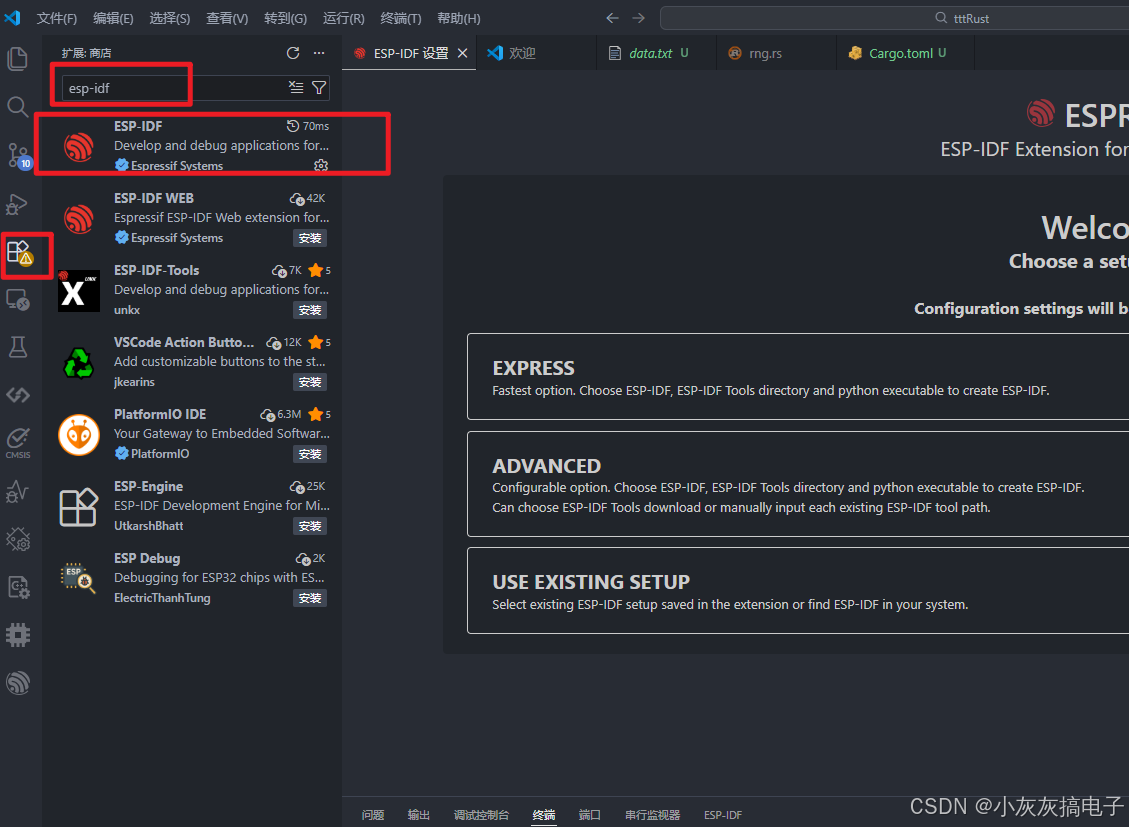Viewport: 1129px width, 827px height.
Task: Install VSCode Action Buttons extension
Action: tap(310, 382)
